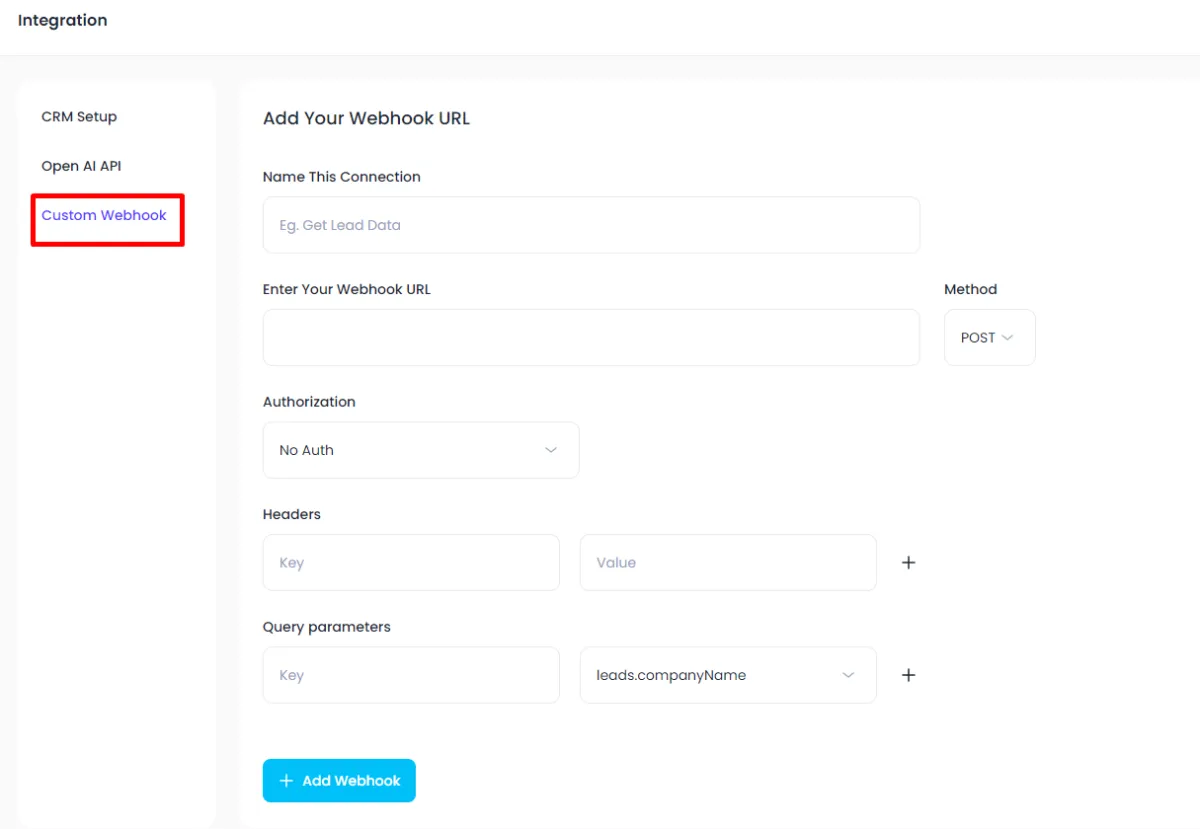The image size is (1200, 829).
Task: Open the Authorization No Auth dropdown
Action: pos(420,450)
